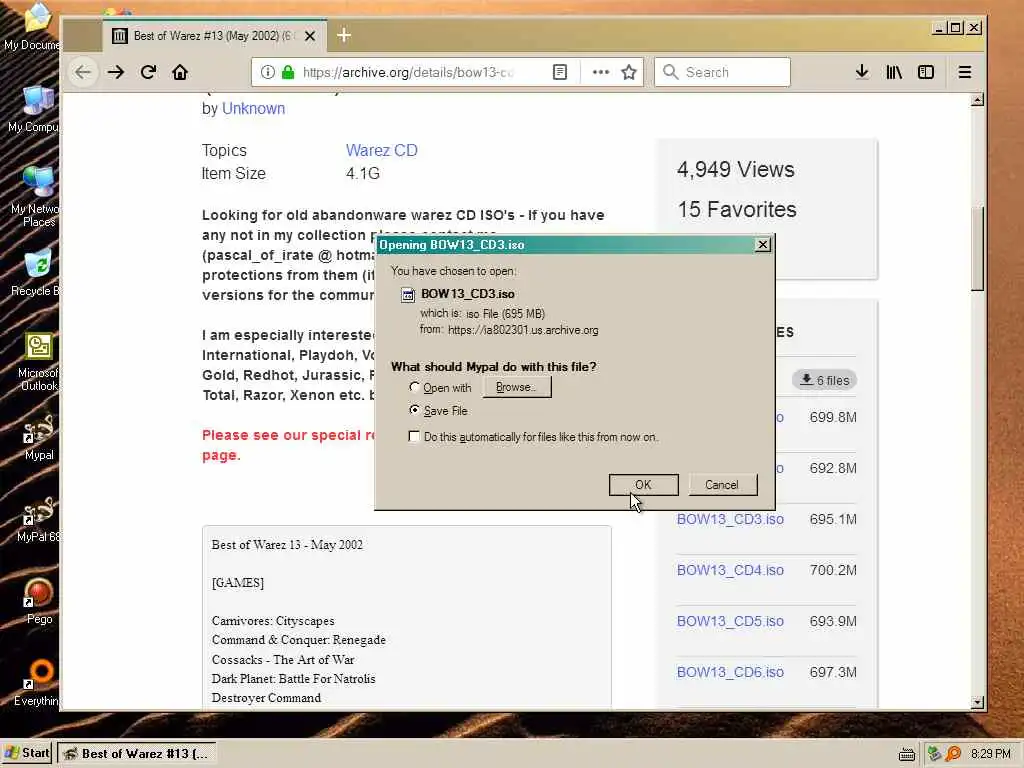Click the 4.1G item size value
Image resolution: width=1024 pixels, height=768 pixels.
[x=362, y=174]
